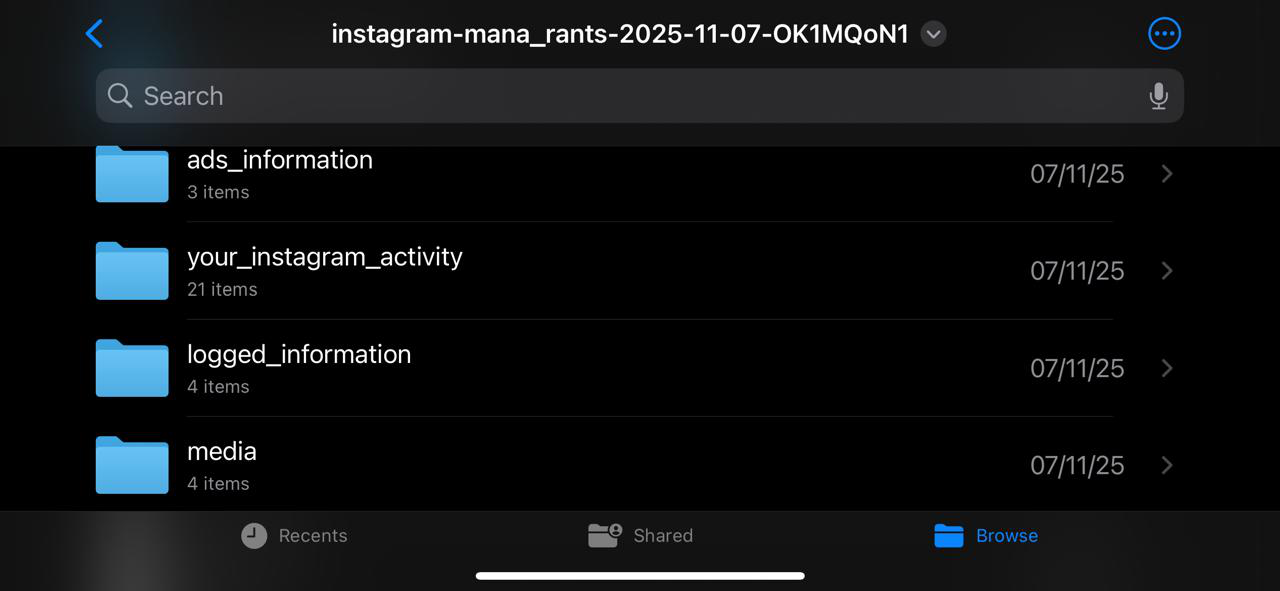1280x591 pixels.
Task: Open the ads_information folder icon
Action: click(x=132, y=174)
